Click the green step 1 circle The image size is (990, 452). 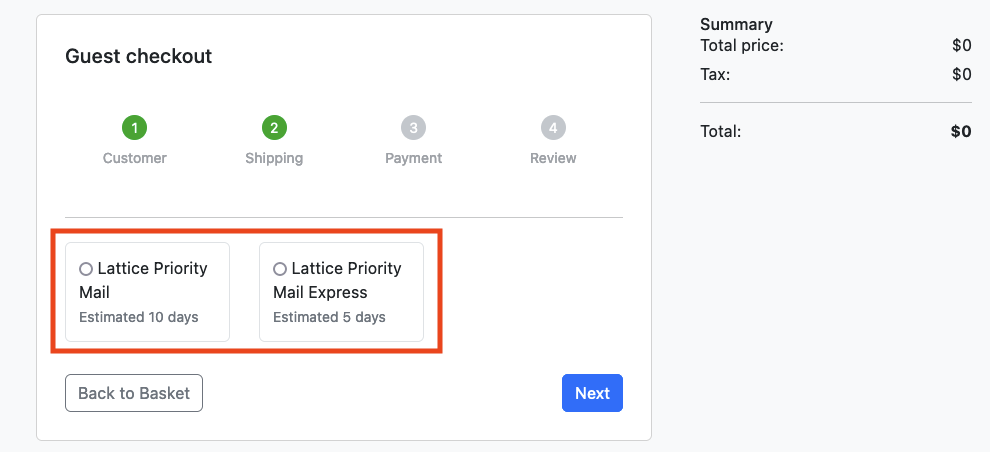click(x=134, y=128)
